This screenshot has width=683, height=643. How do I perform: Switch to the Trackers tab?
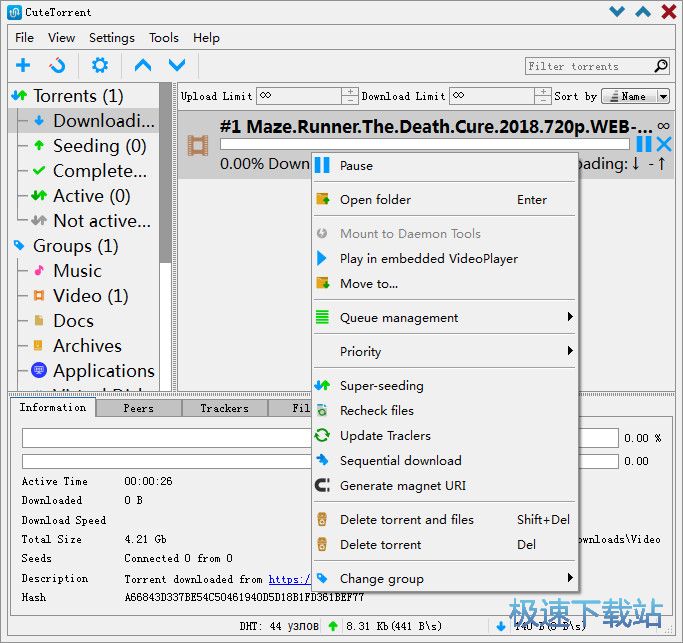pyautogui.click(x=224, y=408)
